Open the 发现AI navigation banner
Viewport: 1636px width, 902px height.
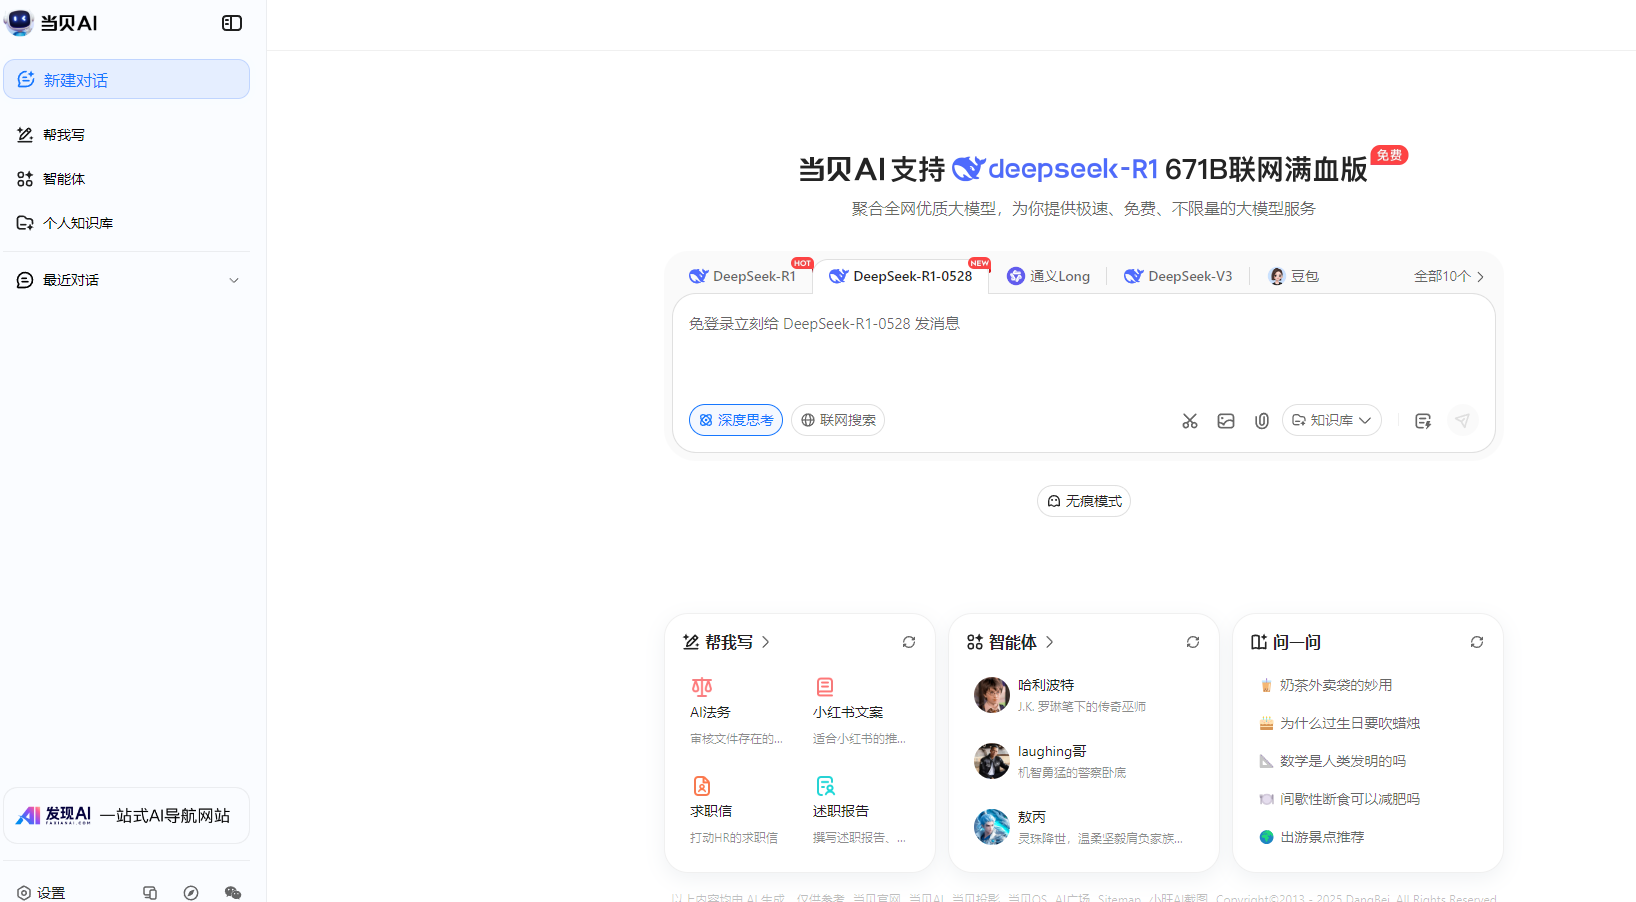click(126, 816)
